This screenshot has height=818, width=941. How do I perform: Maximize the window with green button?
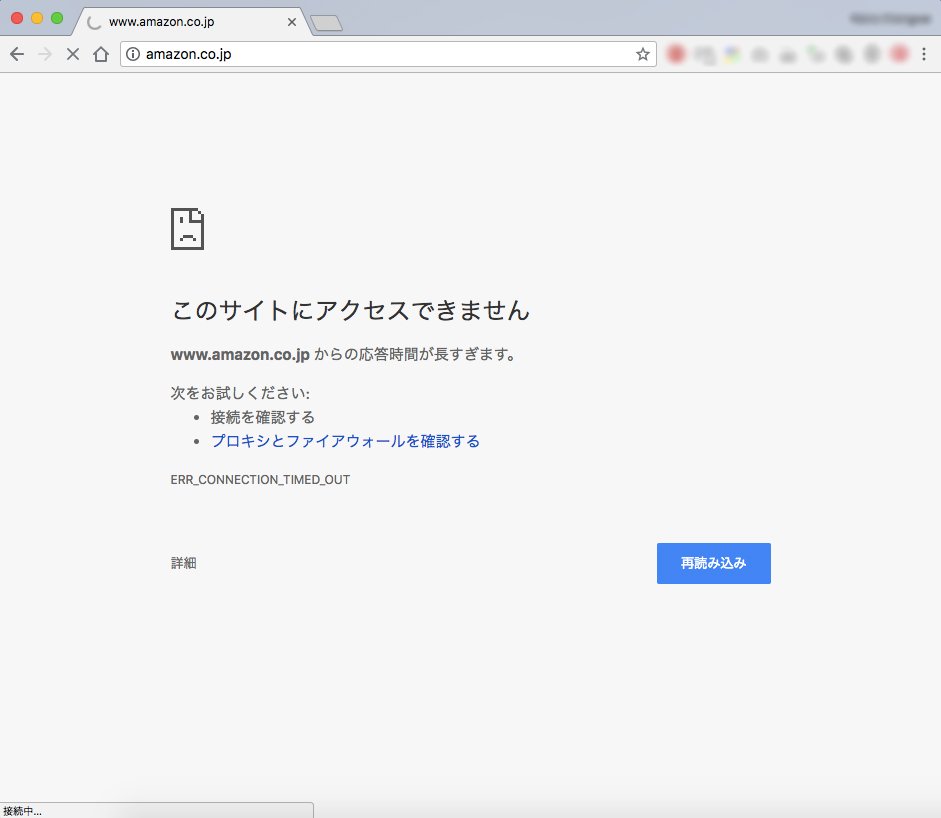(x=57, y=18)
